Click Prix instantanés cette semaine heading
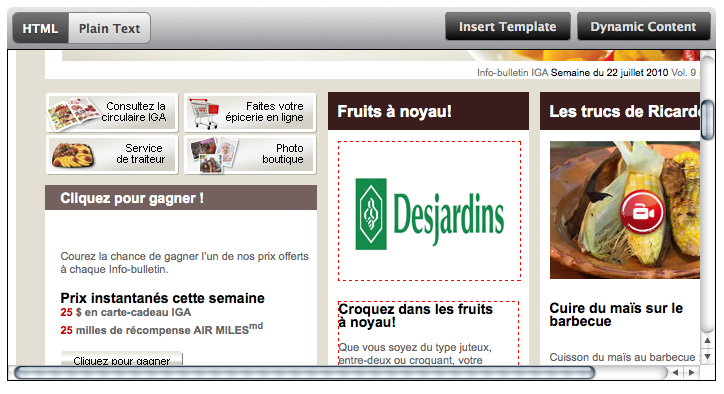 (x=163, y=298)
